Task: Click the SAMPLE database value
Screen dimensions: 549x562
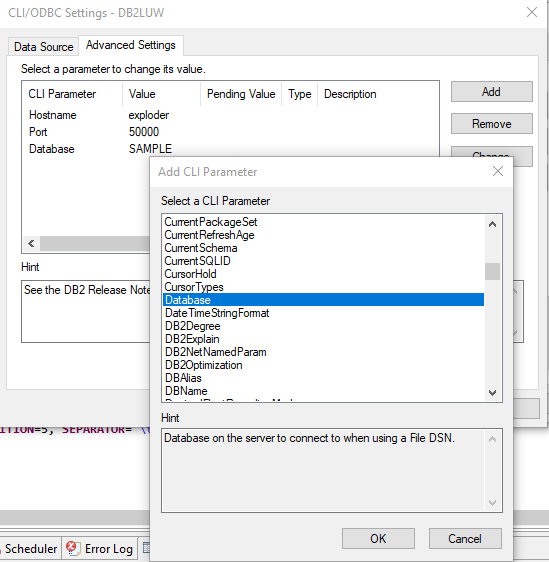Action: click(150, 149)
